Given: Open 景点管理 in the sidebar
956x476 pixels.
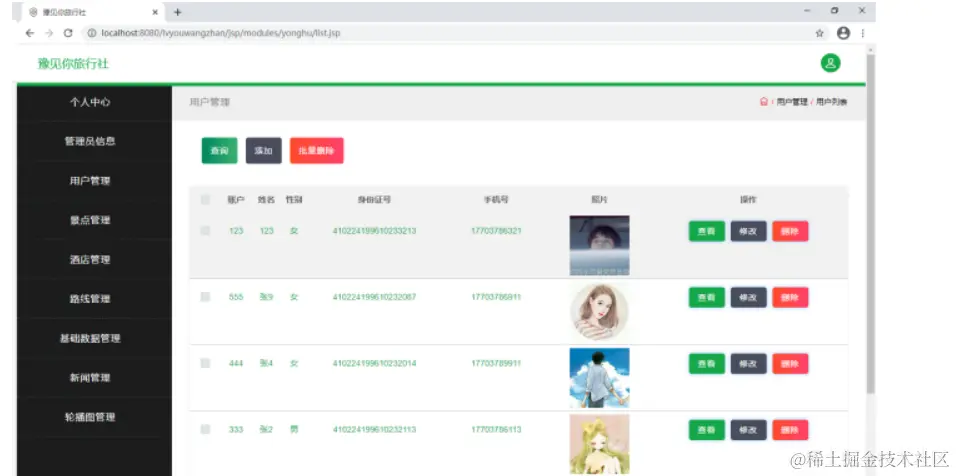Looking at the screenshot, I should [x=90, y=220].
